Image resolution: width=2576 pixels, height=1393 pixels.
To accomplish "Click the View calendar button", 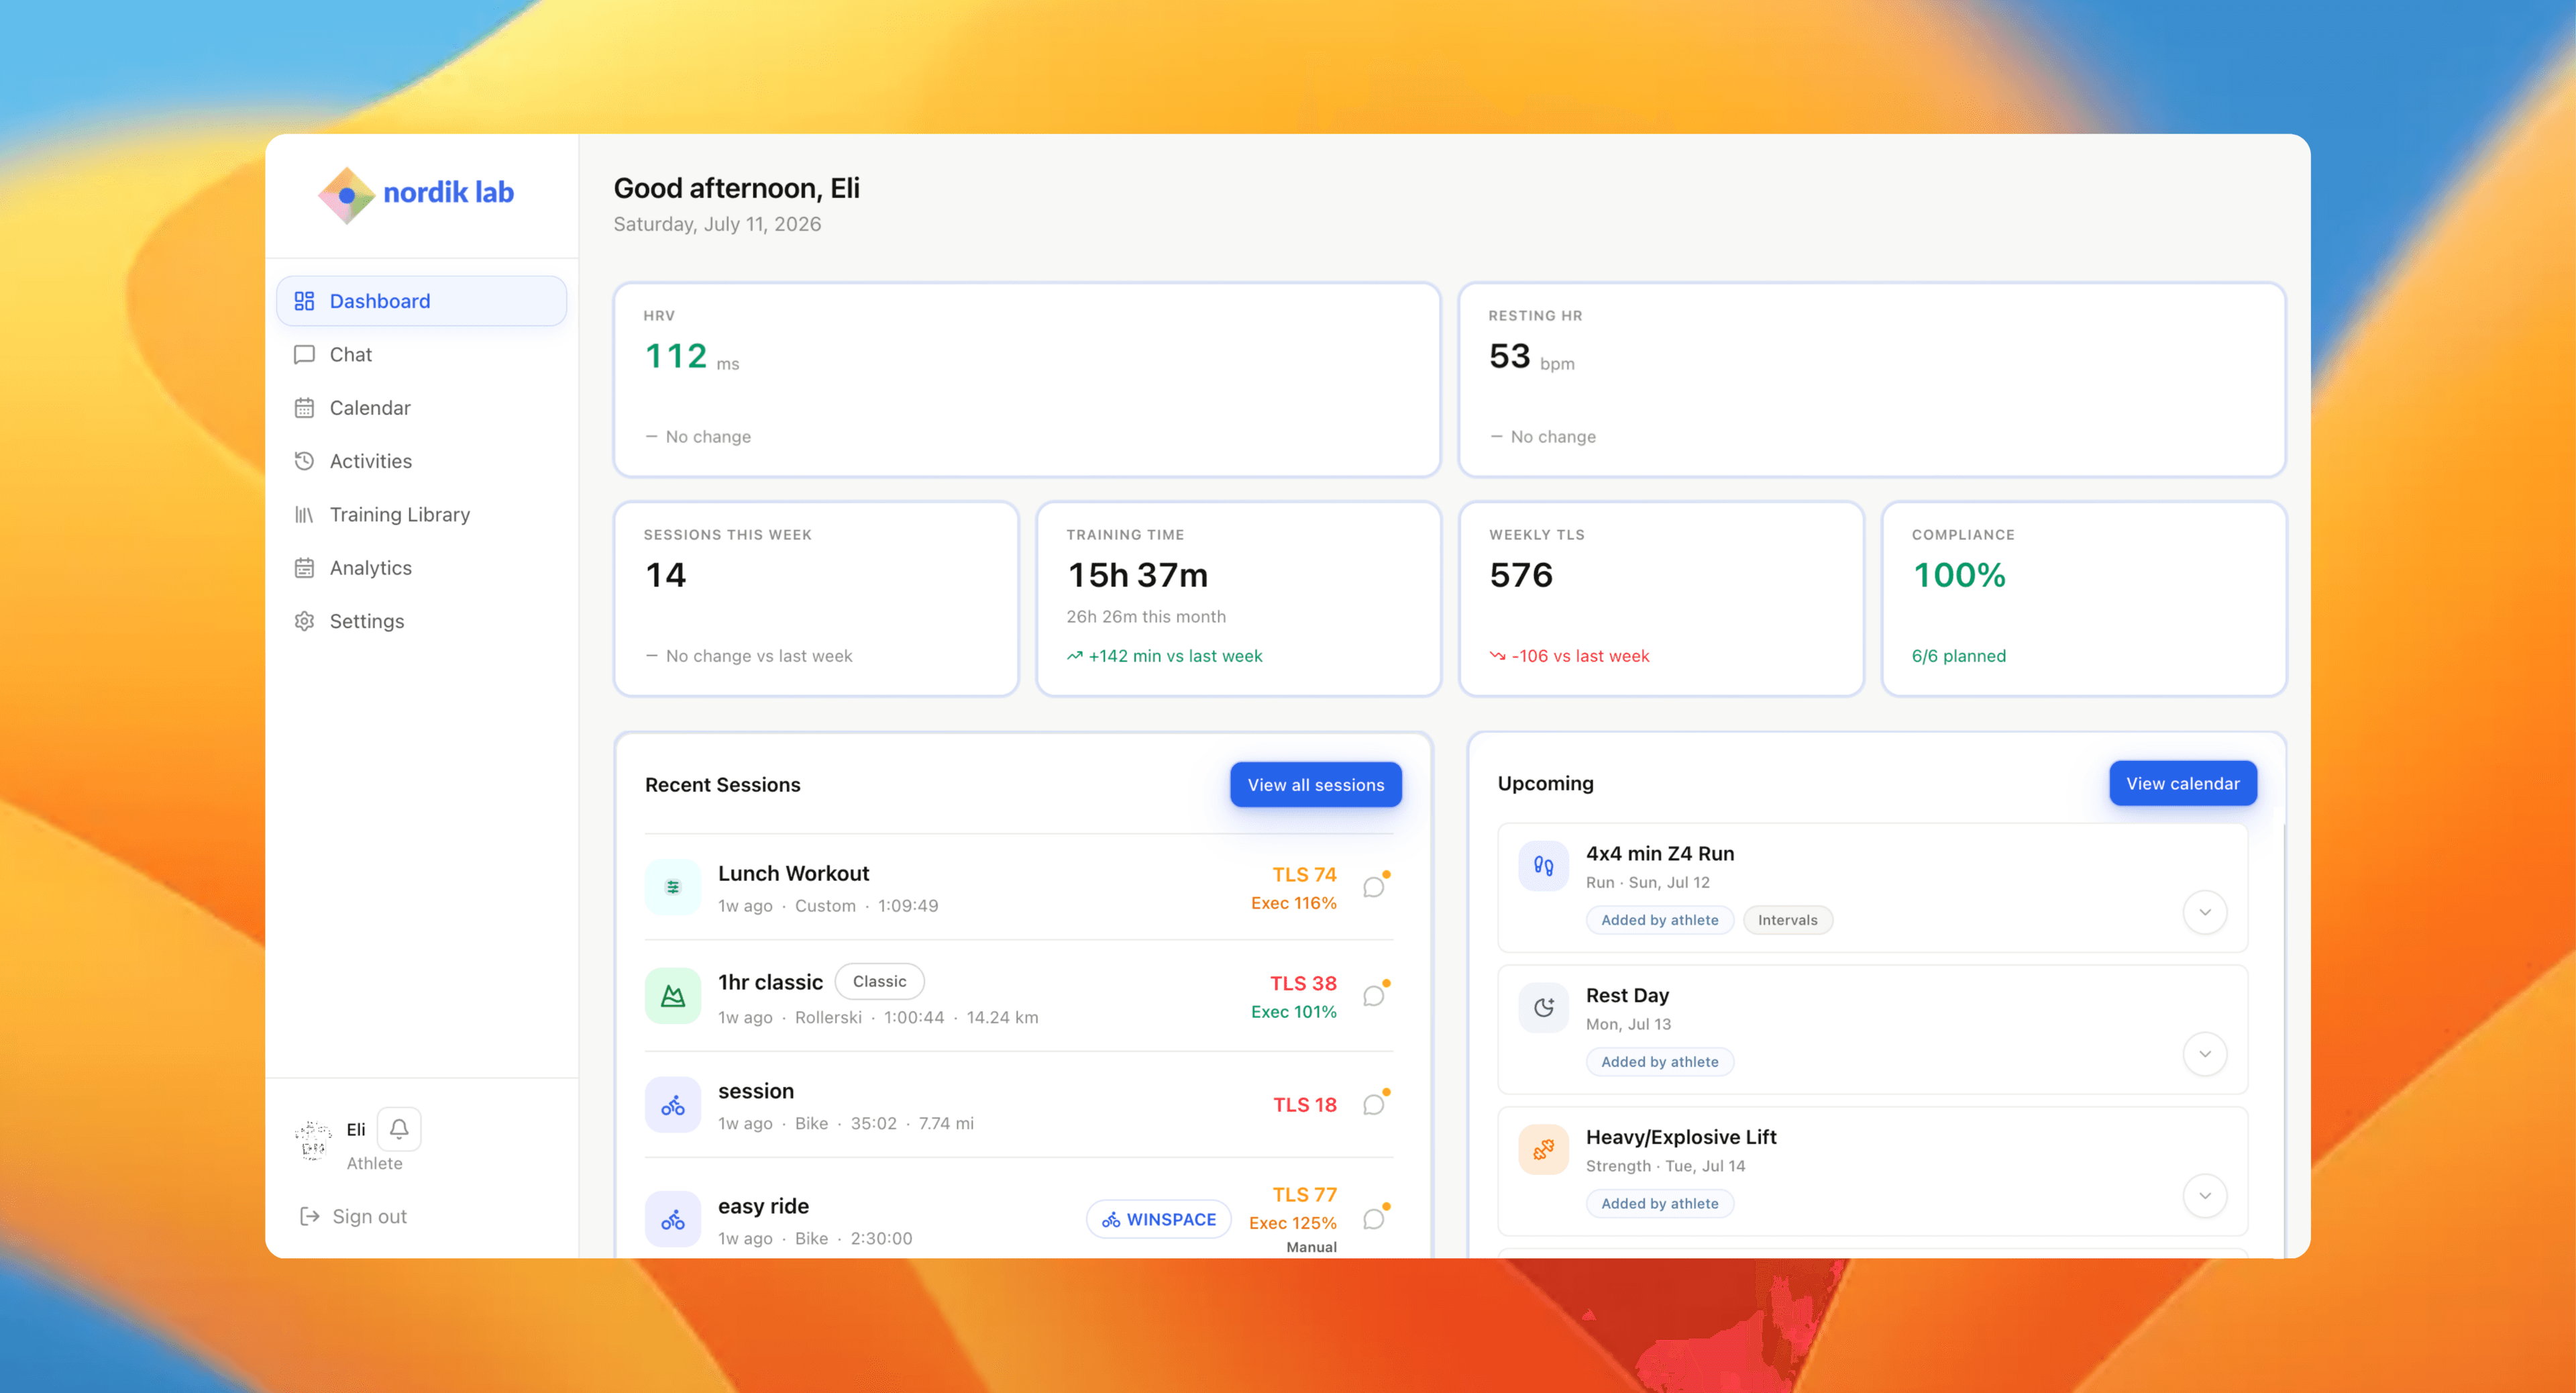I will 2182,784.
